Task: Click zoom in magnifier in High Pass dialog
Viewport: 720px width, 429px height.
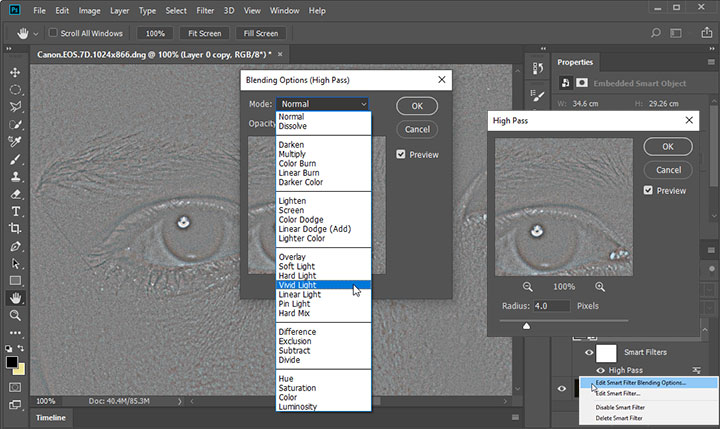Action: click(x=600, y=286)
